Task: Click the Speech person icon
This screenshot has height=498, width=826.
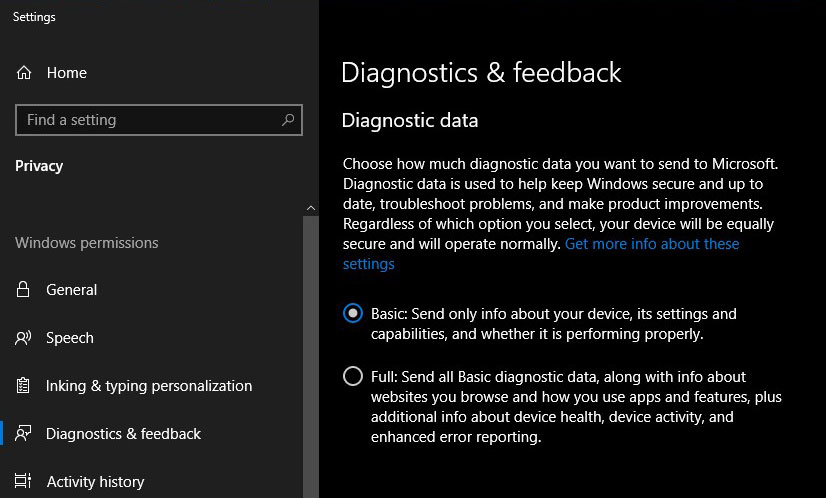Action: [x=23, y=337]
